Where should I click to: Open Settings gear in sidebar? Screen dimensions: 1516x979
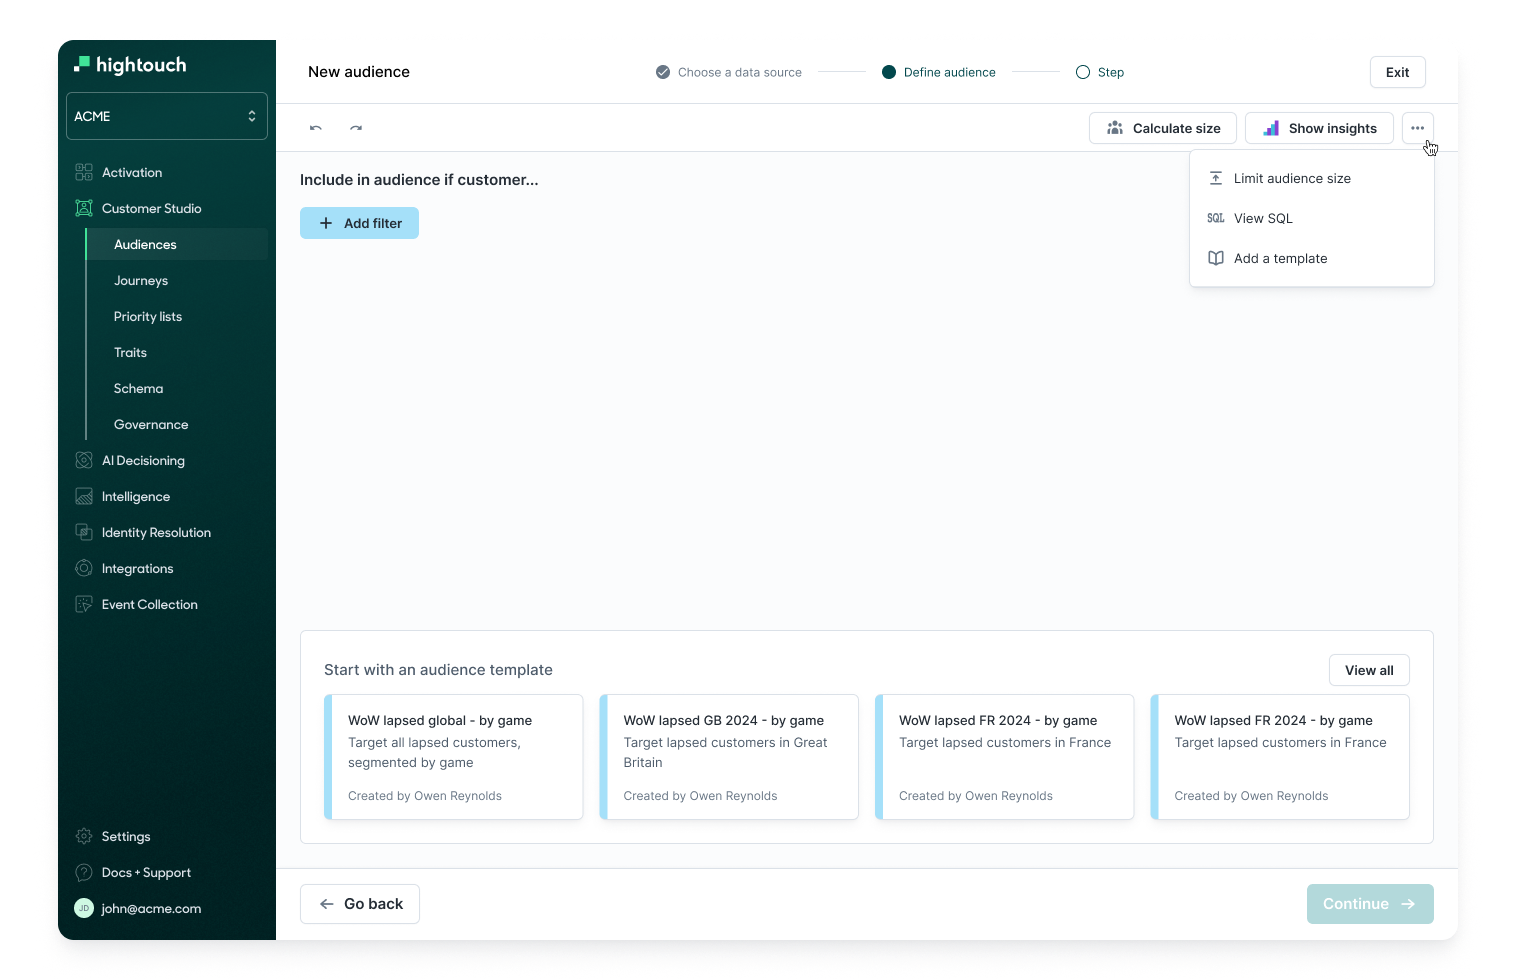point(84,837)
